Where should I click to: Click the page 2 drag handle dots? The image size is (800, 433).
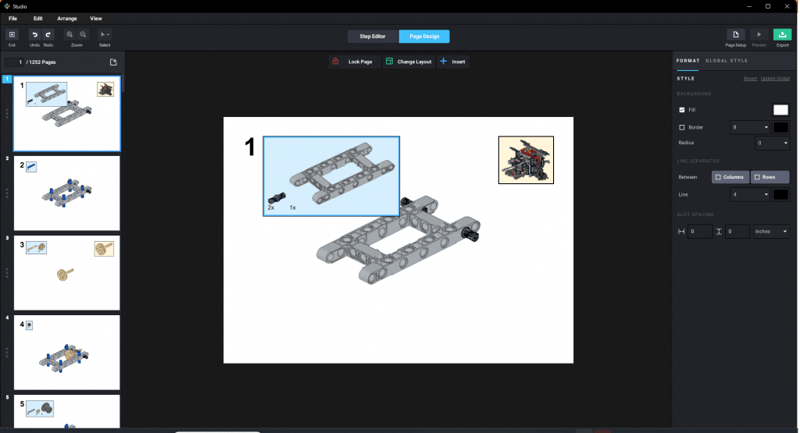coord(7,193)
